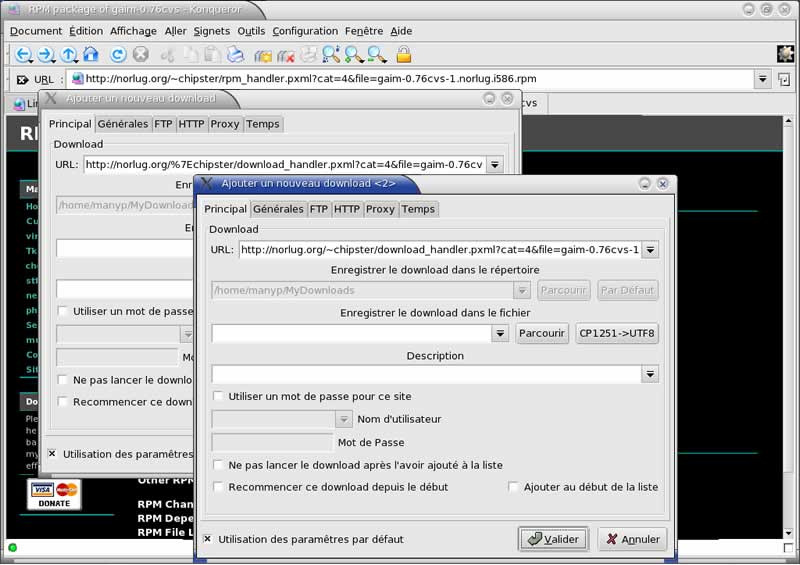
Task: Check 'Ne pas lancer le downlo…' in the background dialog
Action: tap(63, 380)
